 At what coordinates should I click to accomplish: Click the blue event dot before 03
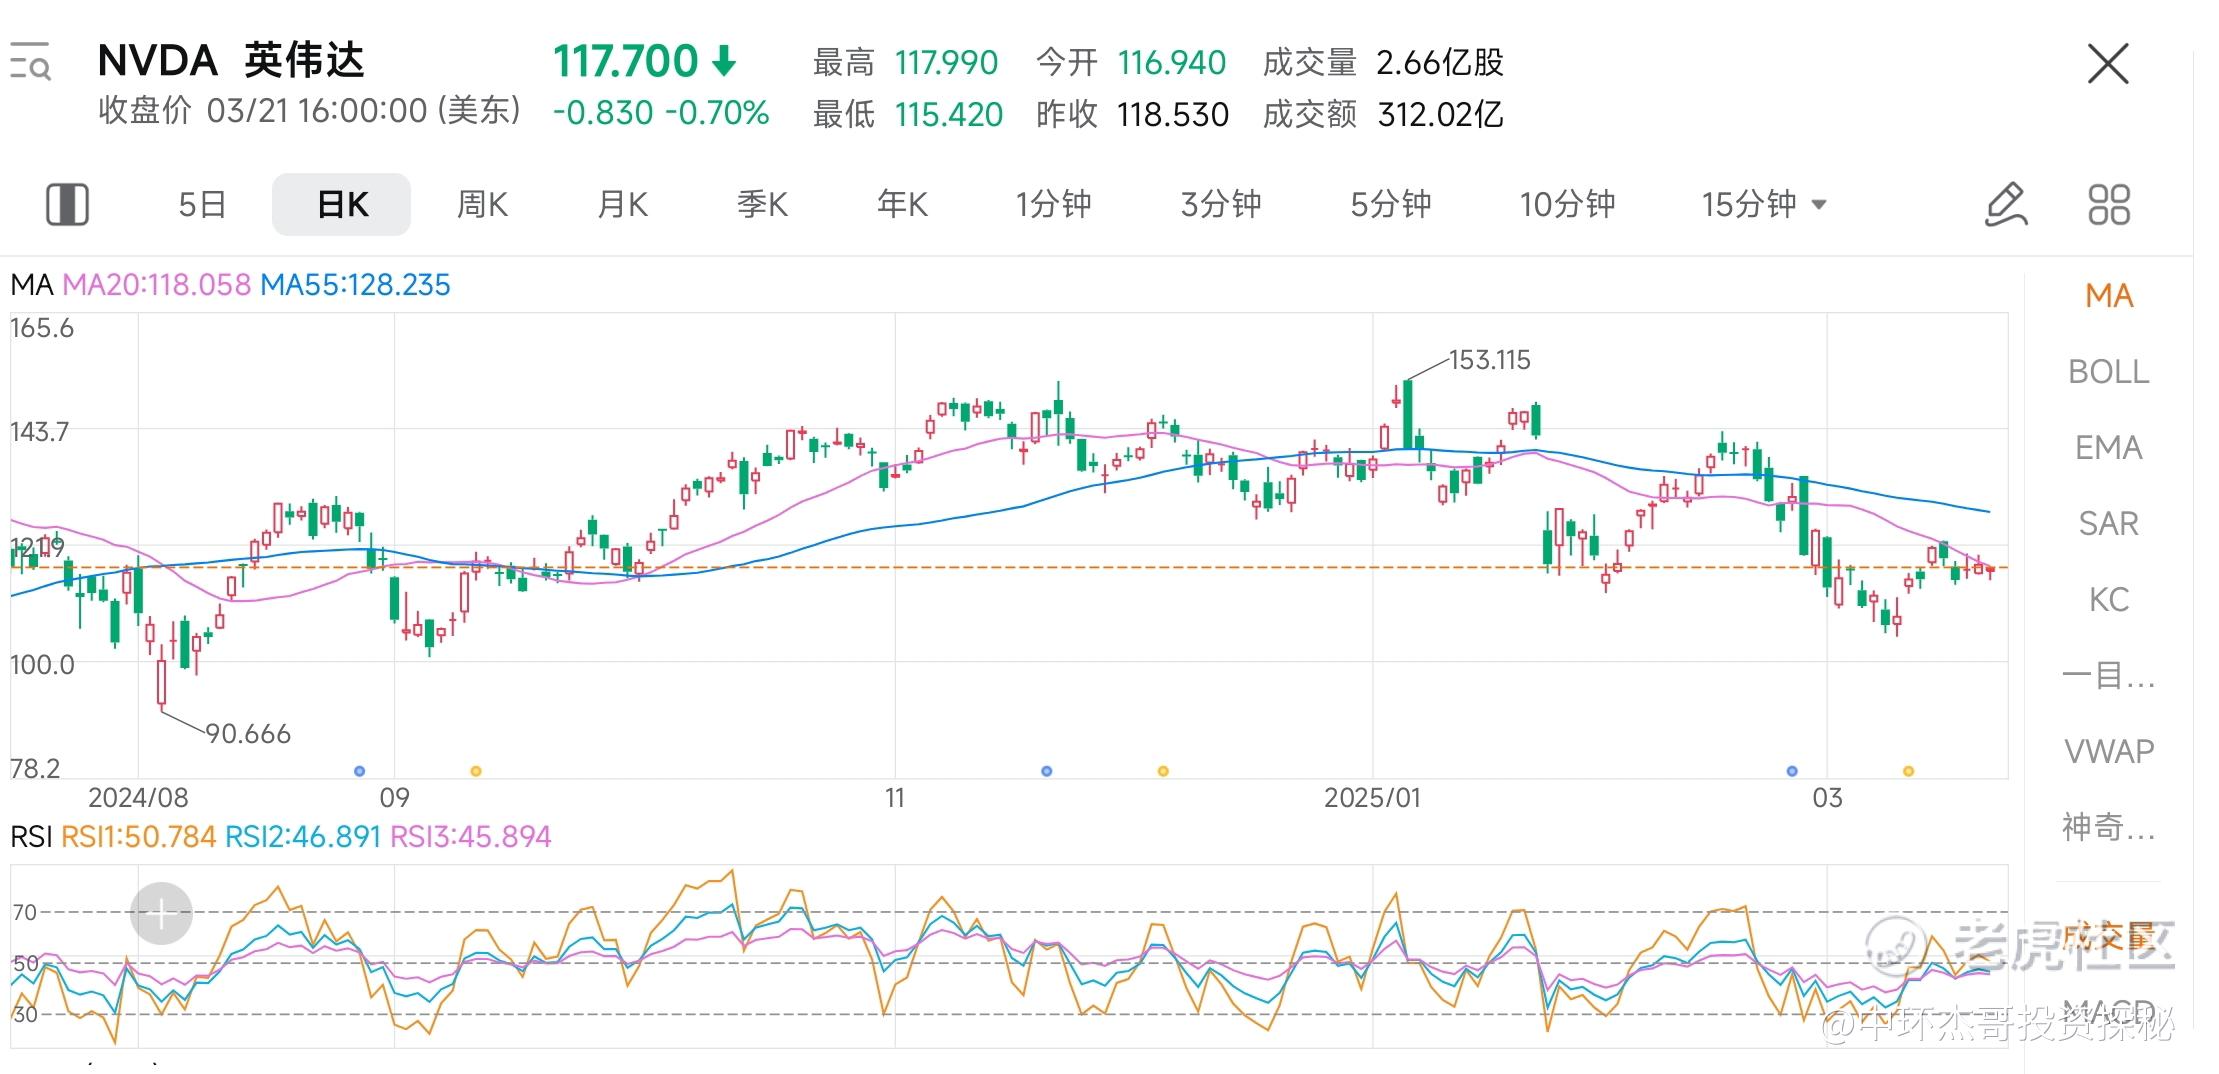1792,771
